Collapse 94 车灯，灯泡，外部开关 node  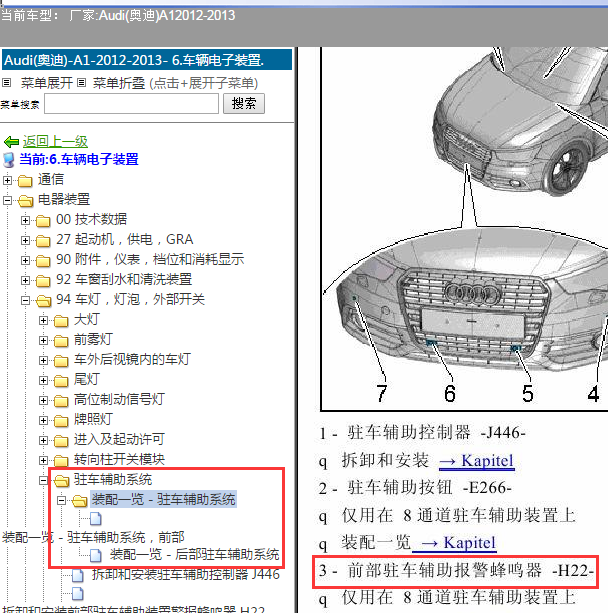tap(25, 300)
